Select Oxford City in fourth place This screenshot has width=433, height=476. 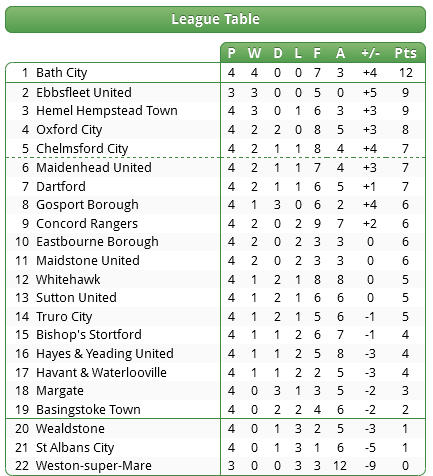pyautogui.click(x=69, y=130)
